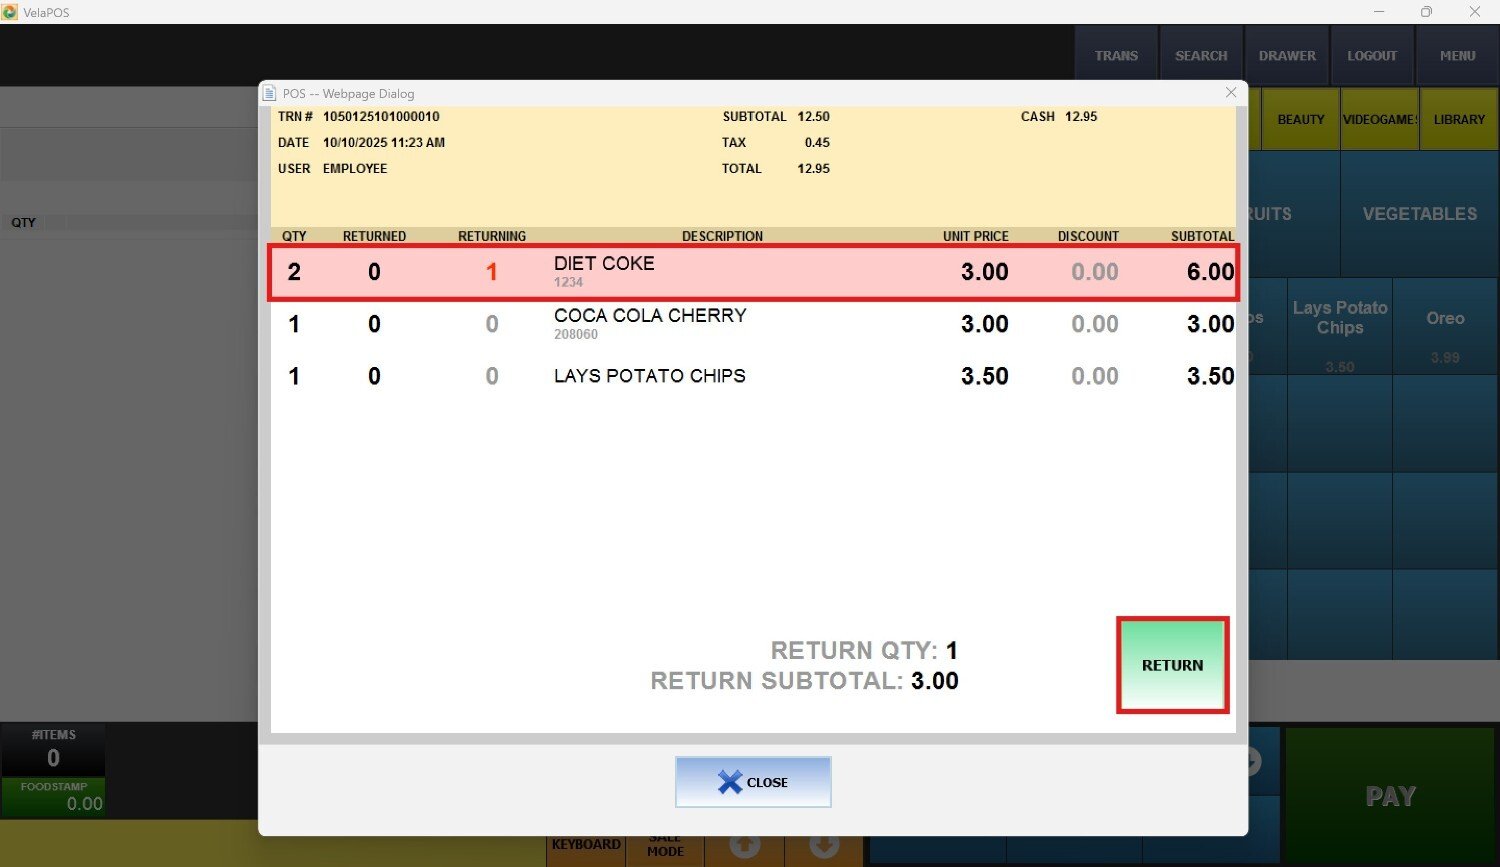Select the COCA COLA CHERRY line item
This screenshot has width=1500, height=867.
click(x=752, y=324)
